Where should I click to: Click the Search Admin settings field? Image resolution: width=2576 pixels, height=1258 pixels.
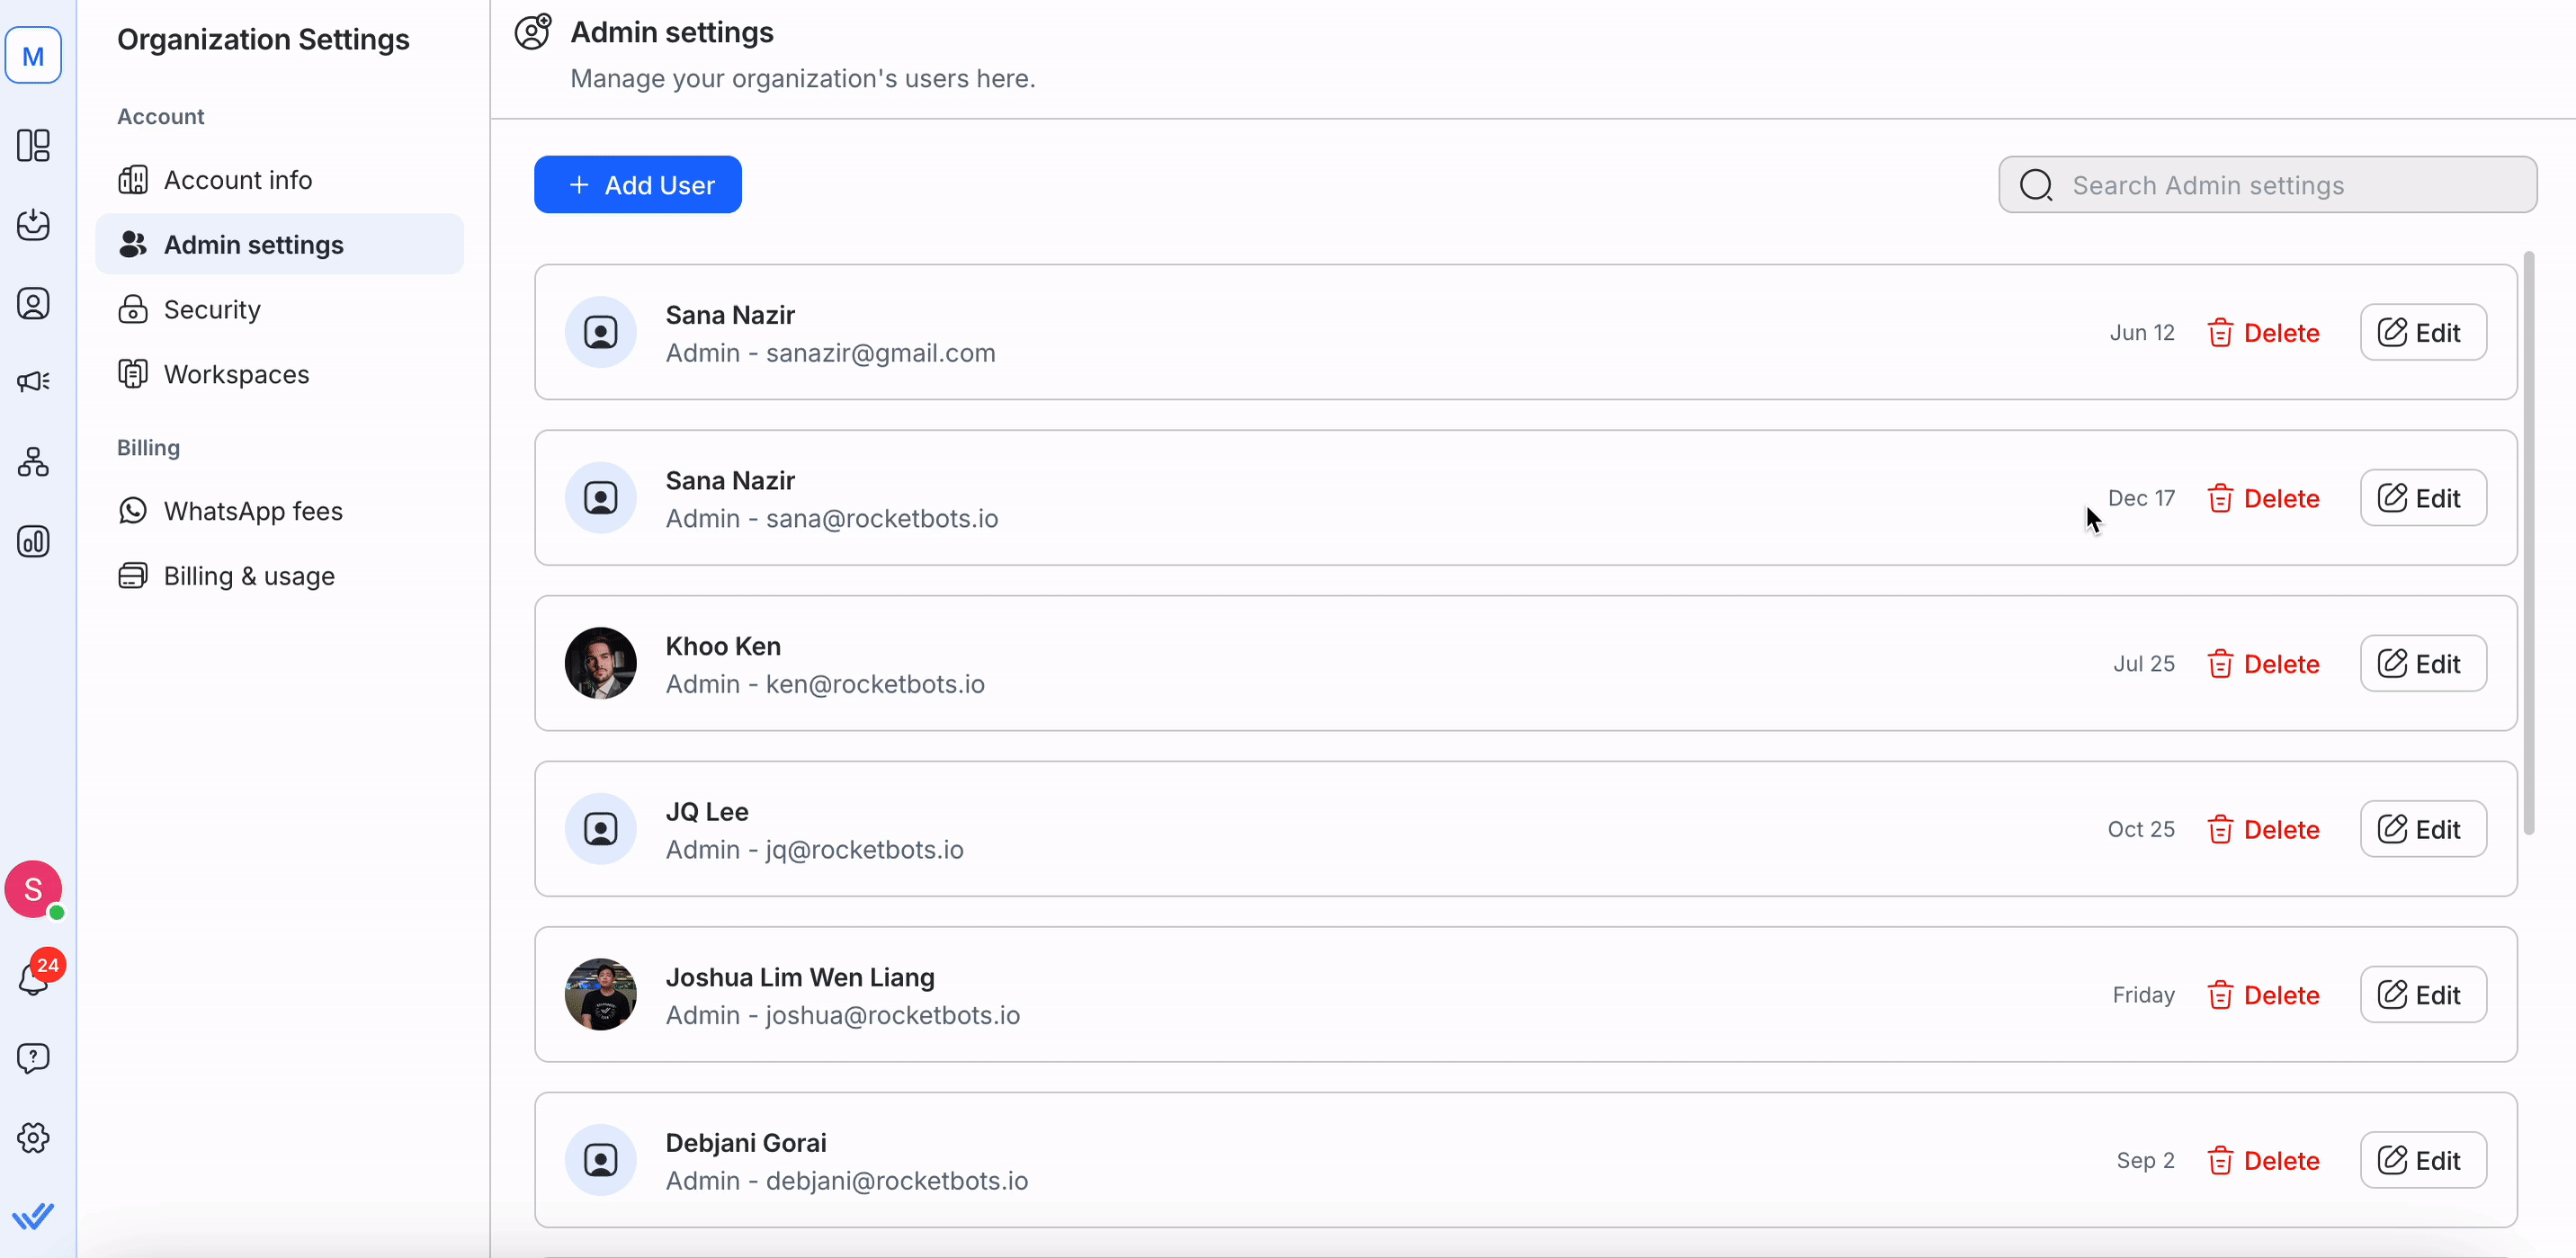coord(2267,185)
